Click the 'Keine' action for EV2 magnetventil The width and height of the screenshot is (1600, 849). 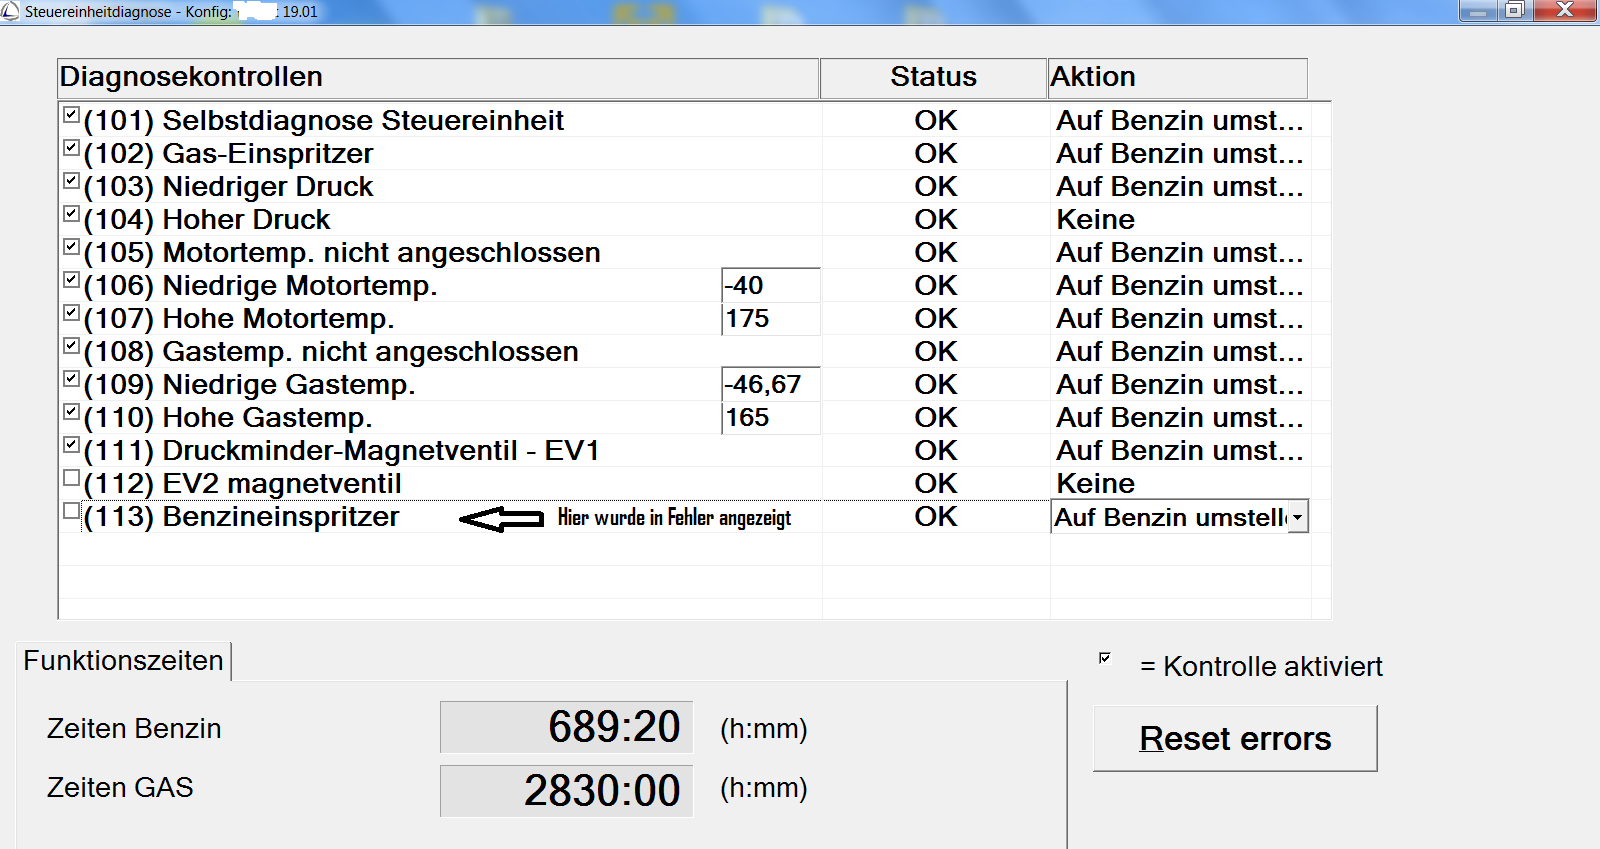click(x=1095, y=483)
